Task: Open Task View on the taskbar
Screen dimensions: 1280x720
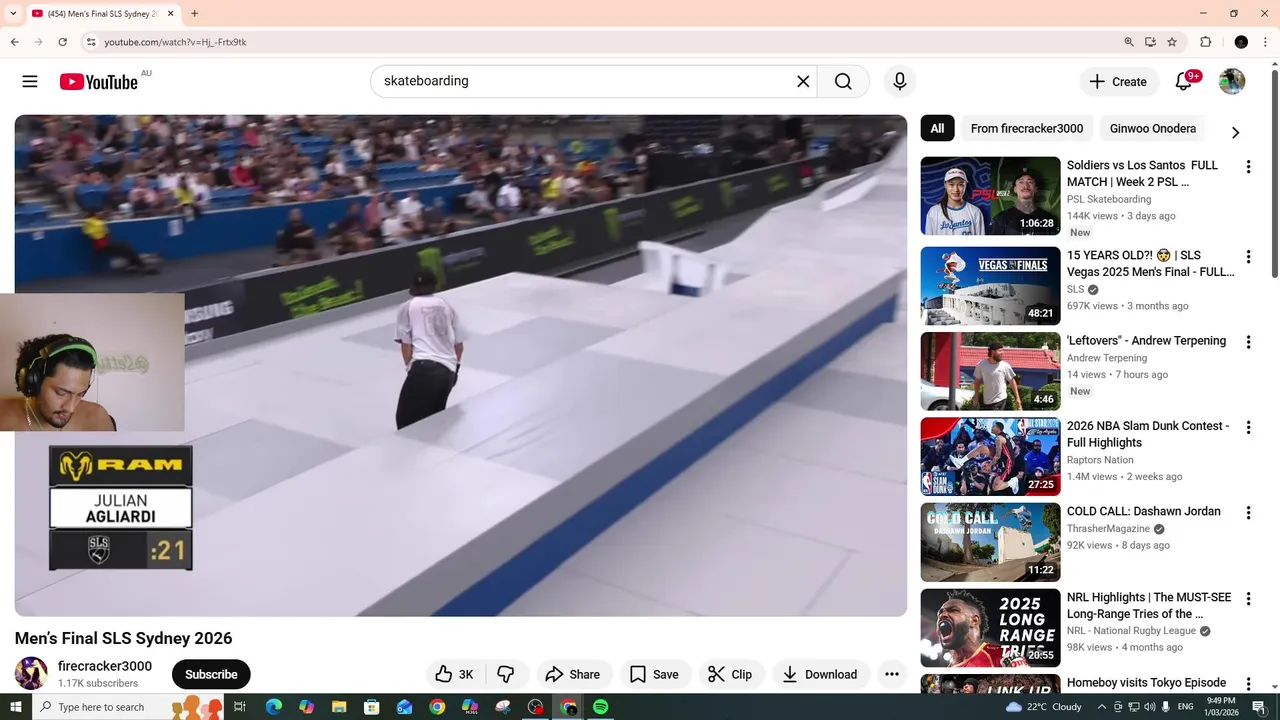Action: pyautogui.click(x=240, y=707)
